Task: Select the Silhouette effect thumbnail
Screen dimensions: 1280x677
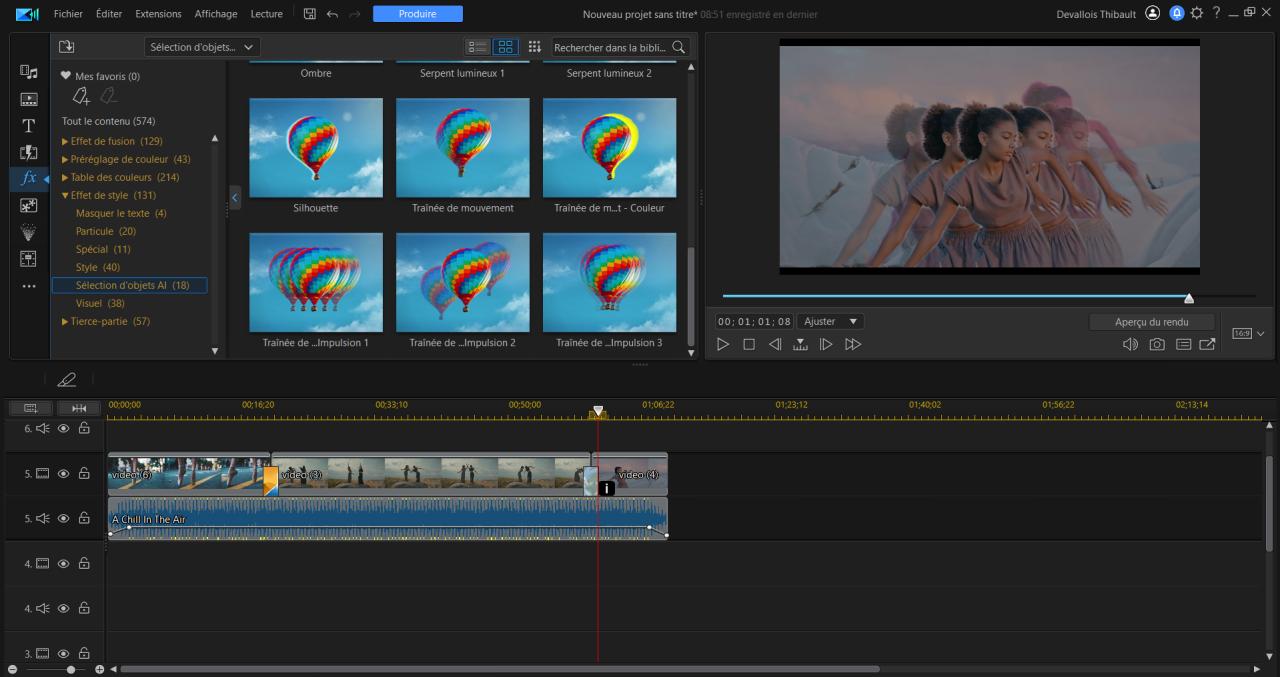Action: (315, 148)
